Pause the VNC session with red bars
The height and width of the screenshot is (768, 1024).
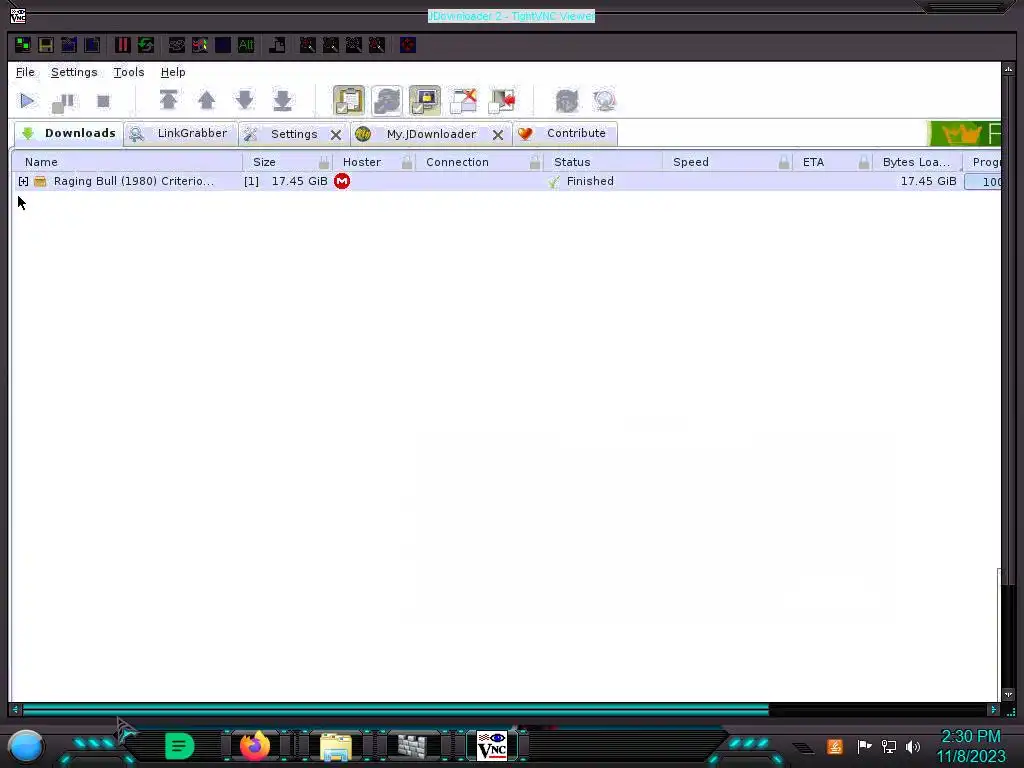[x=122, y=44]
